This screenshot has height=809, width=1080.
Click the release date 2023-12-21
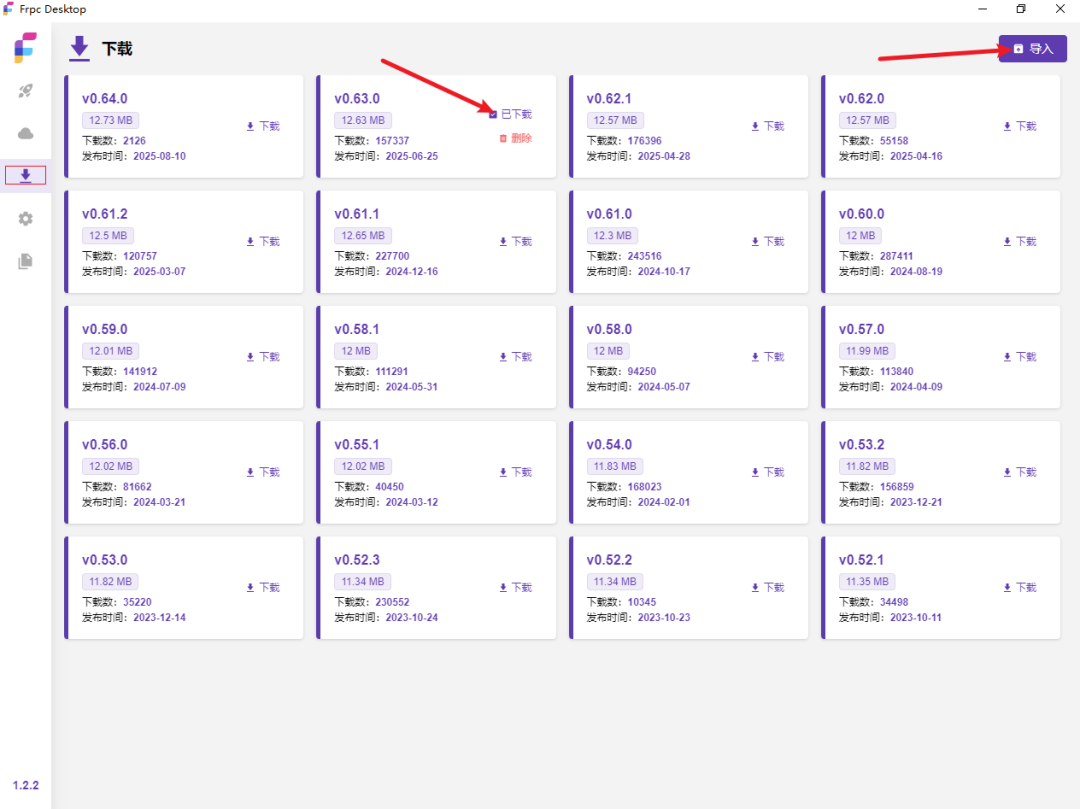(916, 502)
